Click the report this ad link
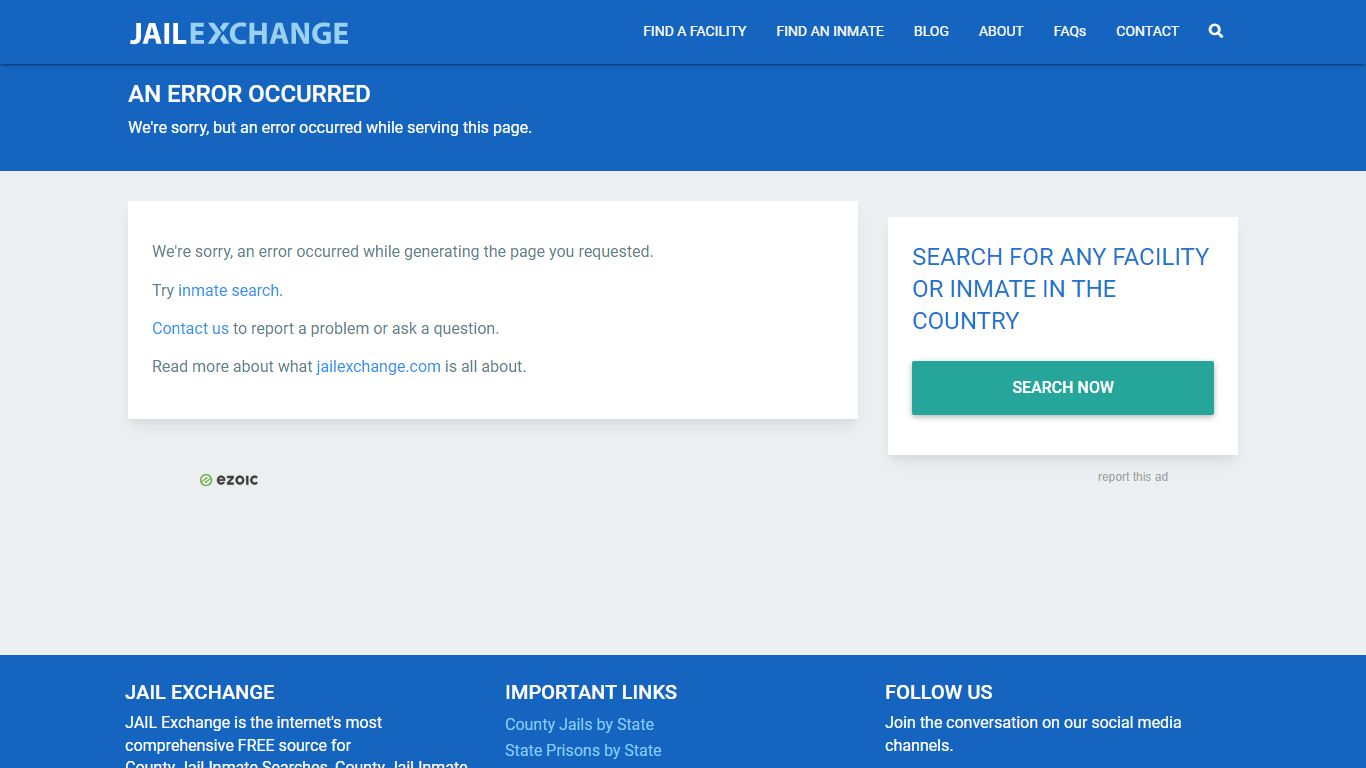This screenshot has width=1366, height=768. click(x=1133, y=477)
